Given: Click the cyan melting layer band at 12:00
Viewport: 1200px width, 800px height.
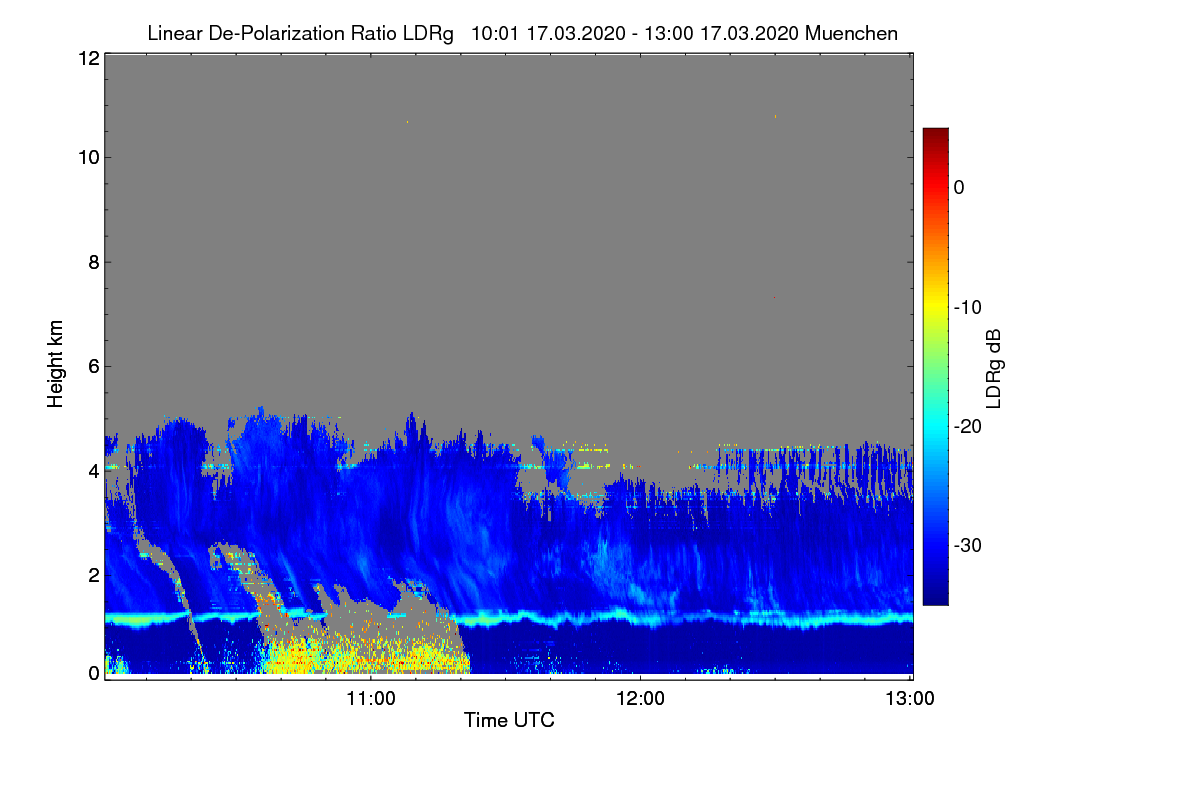Looking at the screenshot, I should pos(640,619).
